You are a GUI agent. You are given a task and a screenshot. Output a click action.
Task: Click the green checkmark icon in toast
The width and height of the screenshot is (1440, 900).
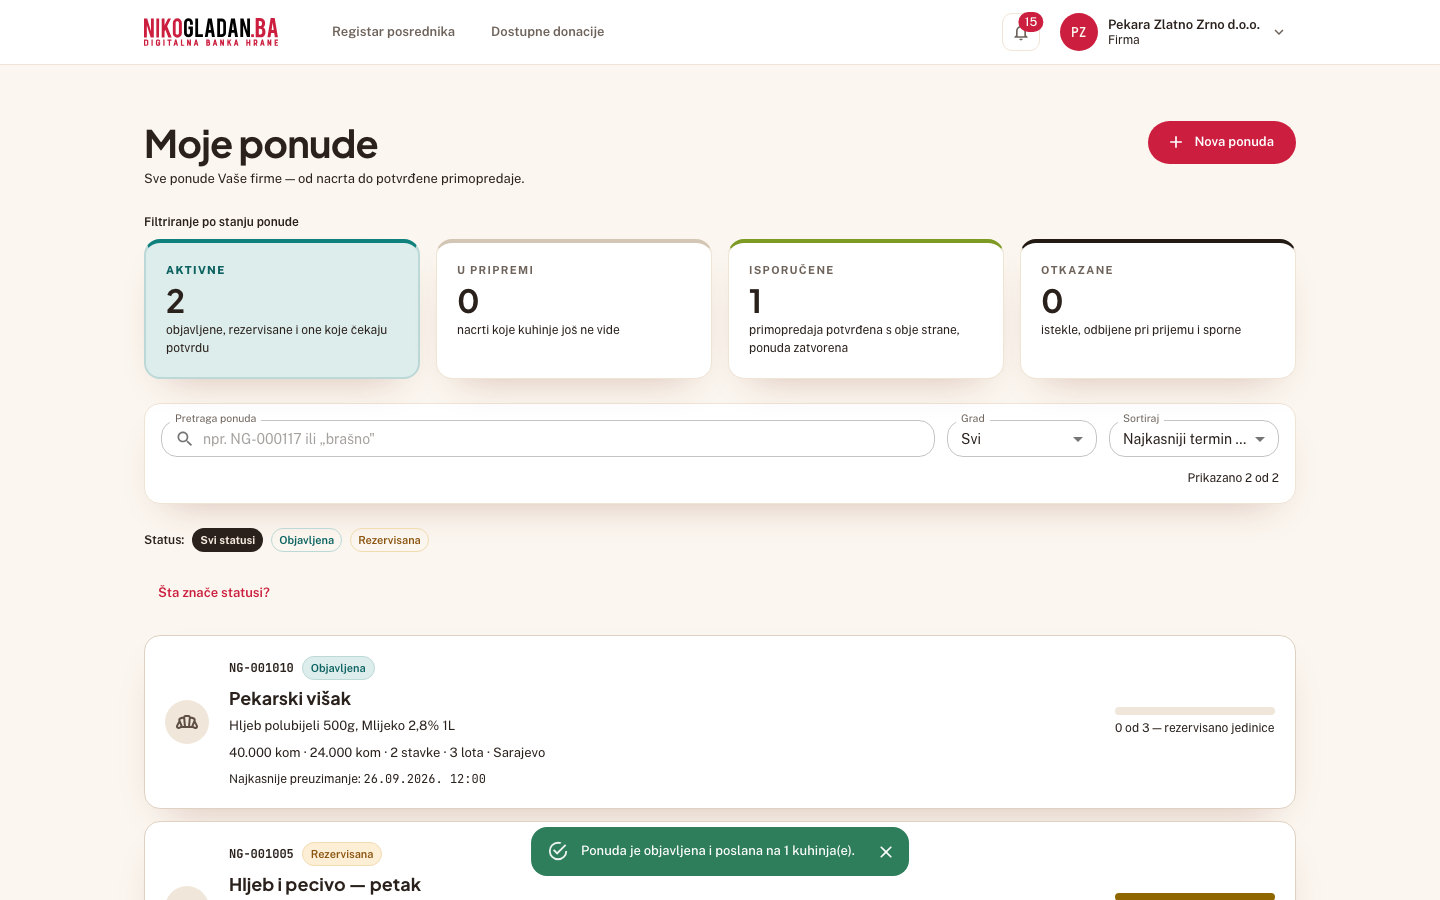click(558, 851)
